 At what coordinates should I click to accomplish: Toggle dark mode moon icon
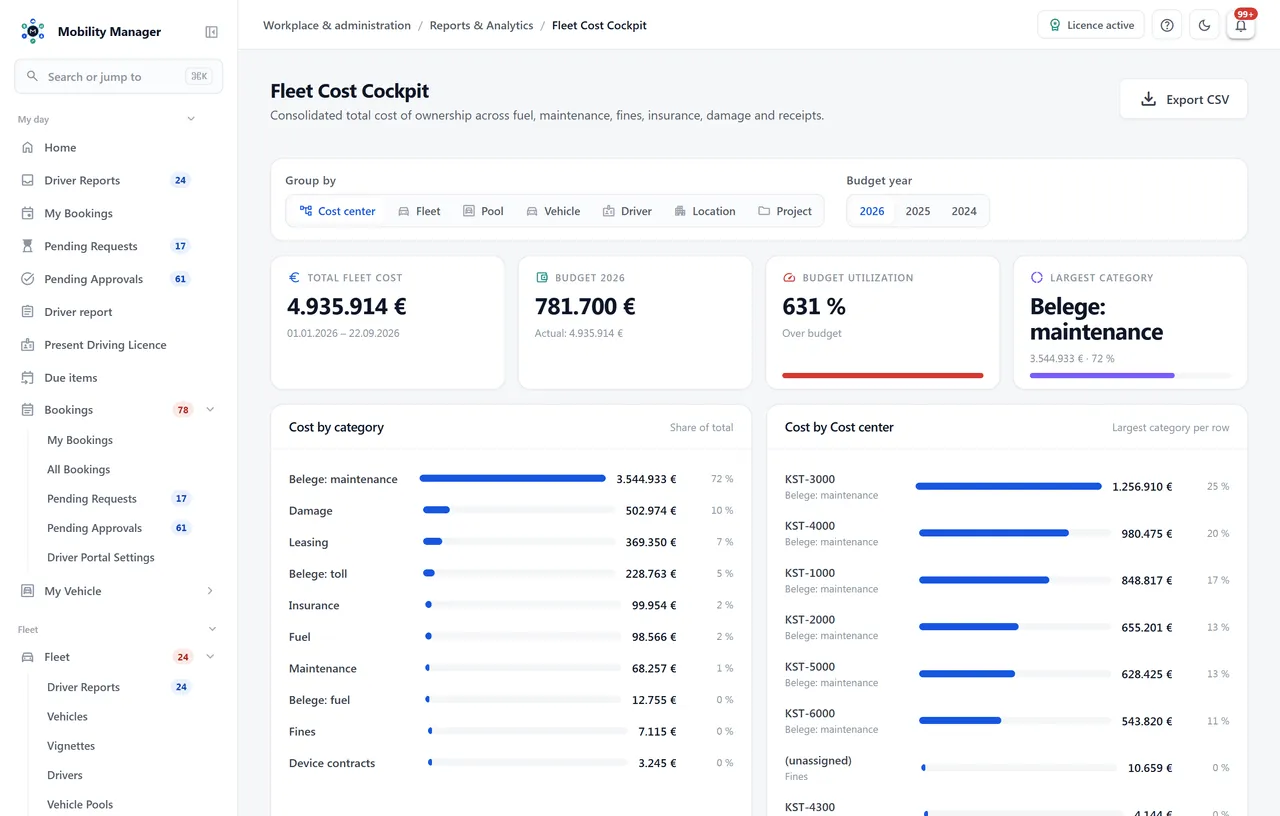coord(1204,25)
